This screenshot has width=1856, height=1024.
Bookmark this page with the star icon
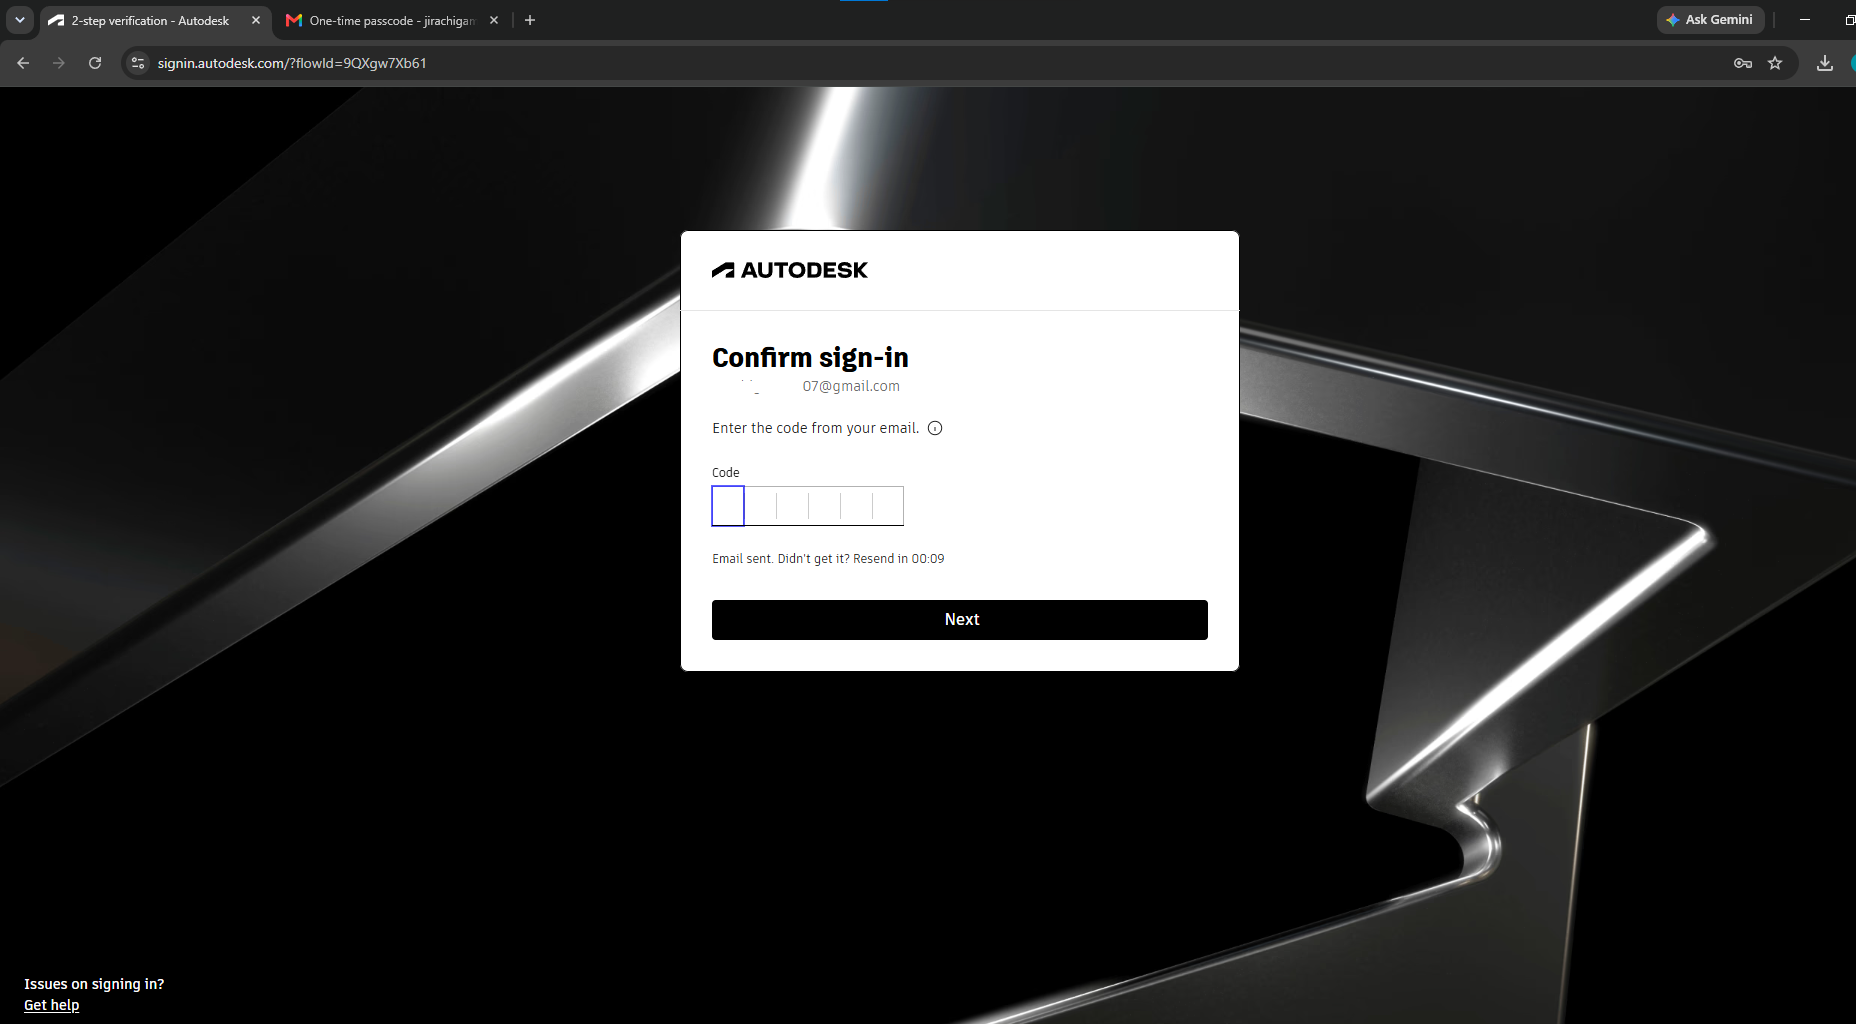point(1775,63)
